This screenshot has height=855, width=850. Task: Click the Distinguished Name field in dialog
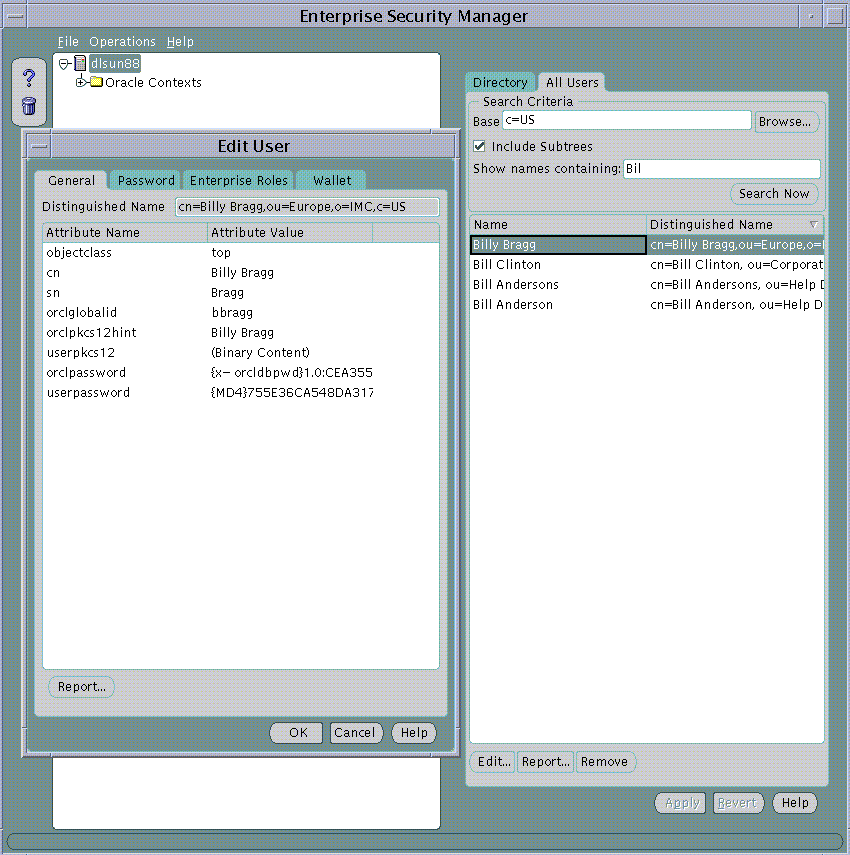point(307,207)
